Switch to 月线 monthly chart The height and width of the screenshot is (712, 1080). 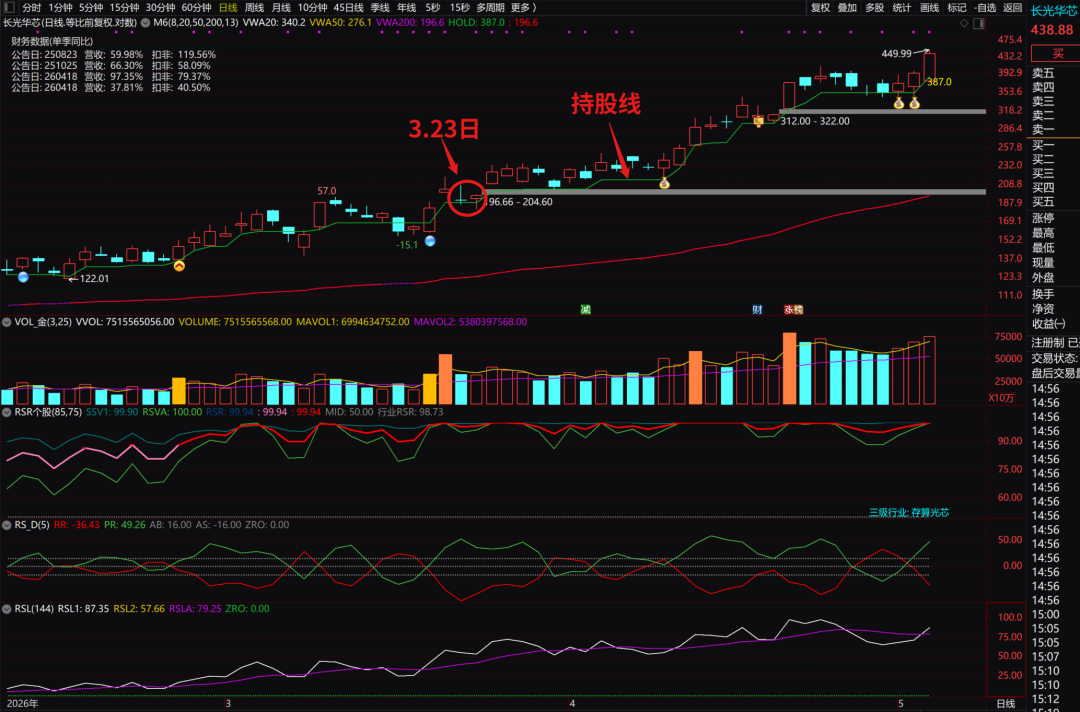click(x=281, y=8)
